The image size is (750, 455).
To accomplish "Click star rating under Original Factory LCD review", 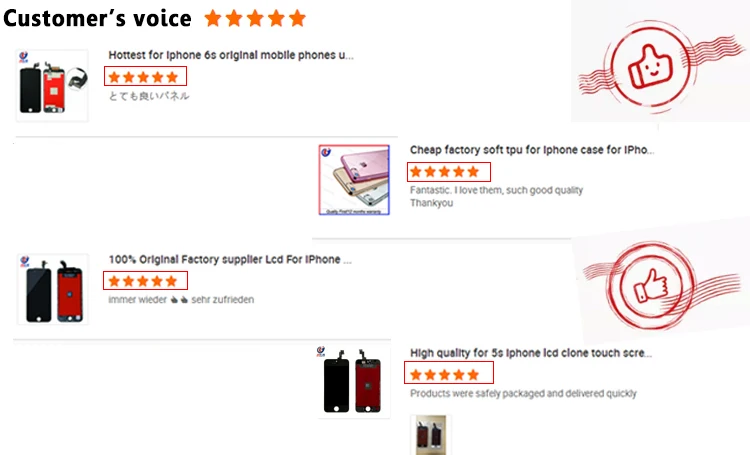I will click(x=144, y=280).
